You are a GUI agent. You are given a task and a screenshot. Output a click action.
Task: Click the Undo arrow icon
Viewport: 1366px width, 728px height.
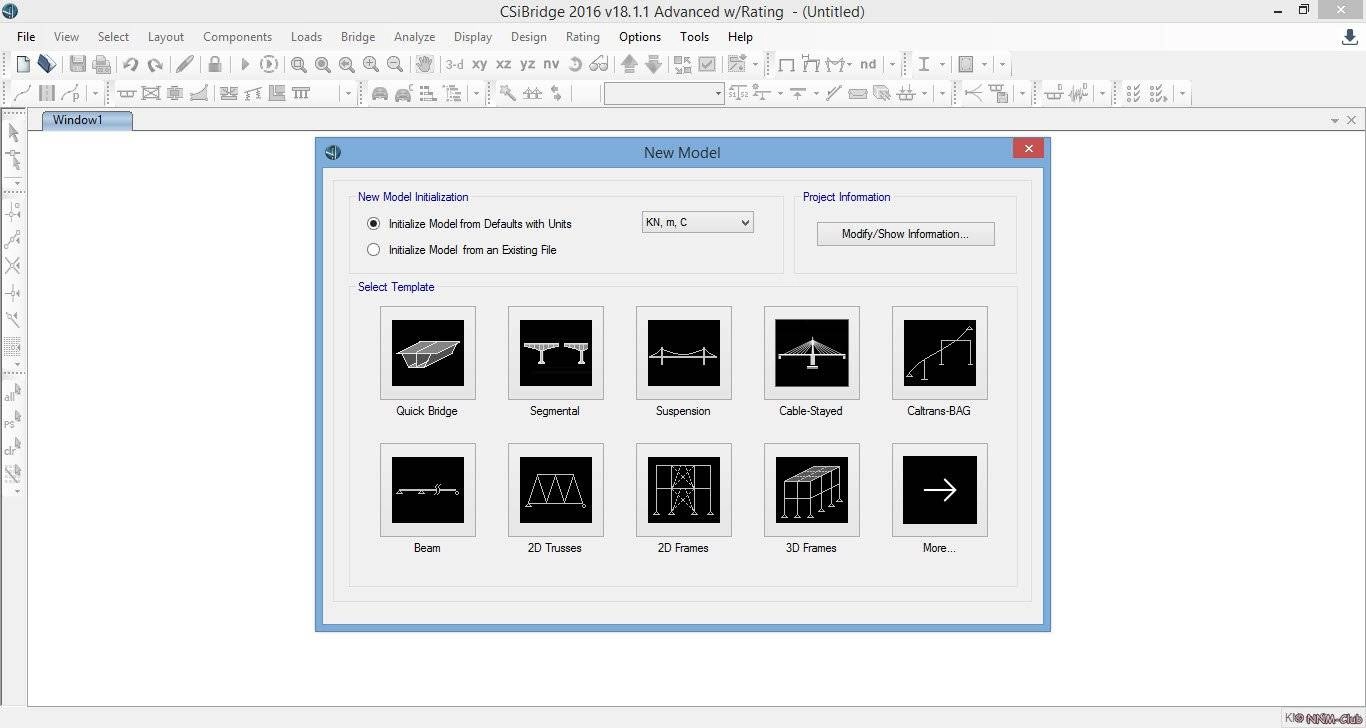pos(130,64)
